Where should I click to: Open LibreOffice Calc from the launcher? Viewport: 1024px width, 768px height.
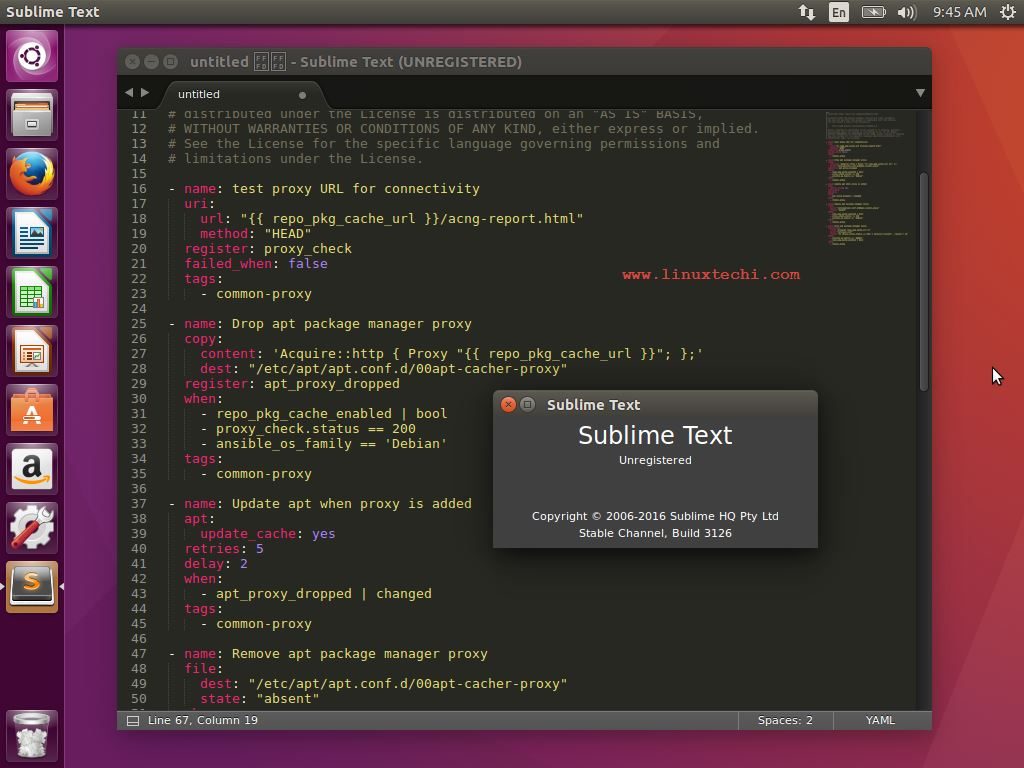tap(33, 290)
